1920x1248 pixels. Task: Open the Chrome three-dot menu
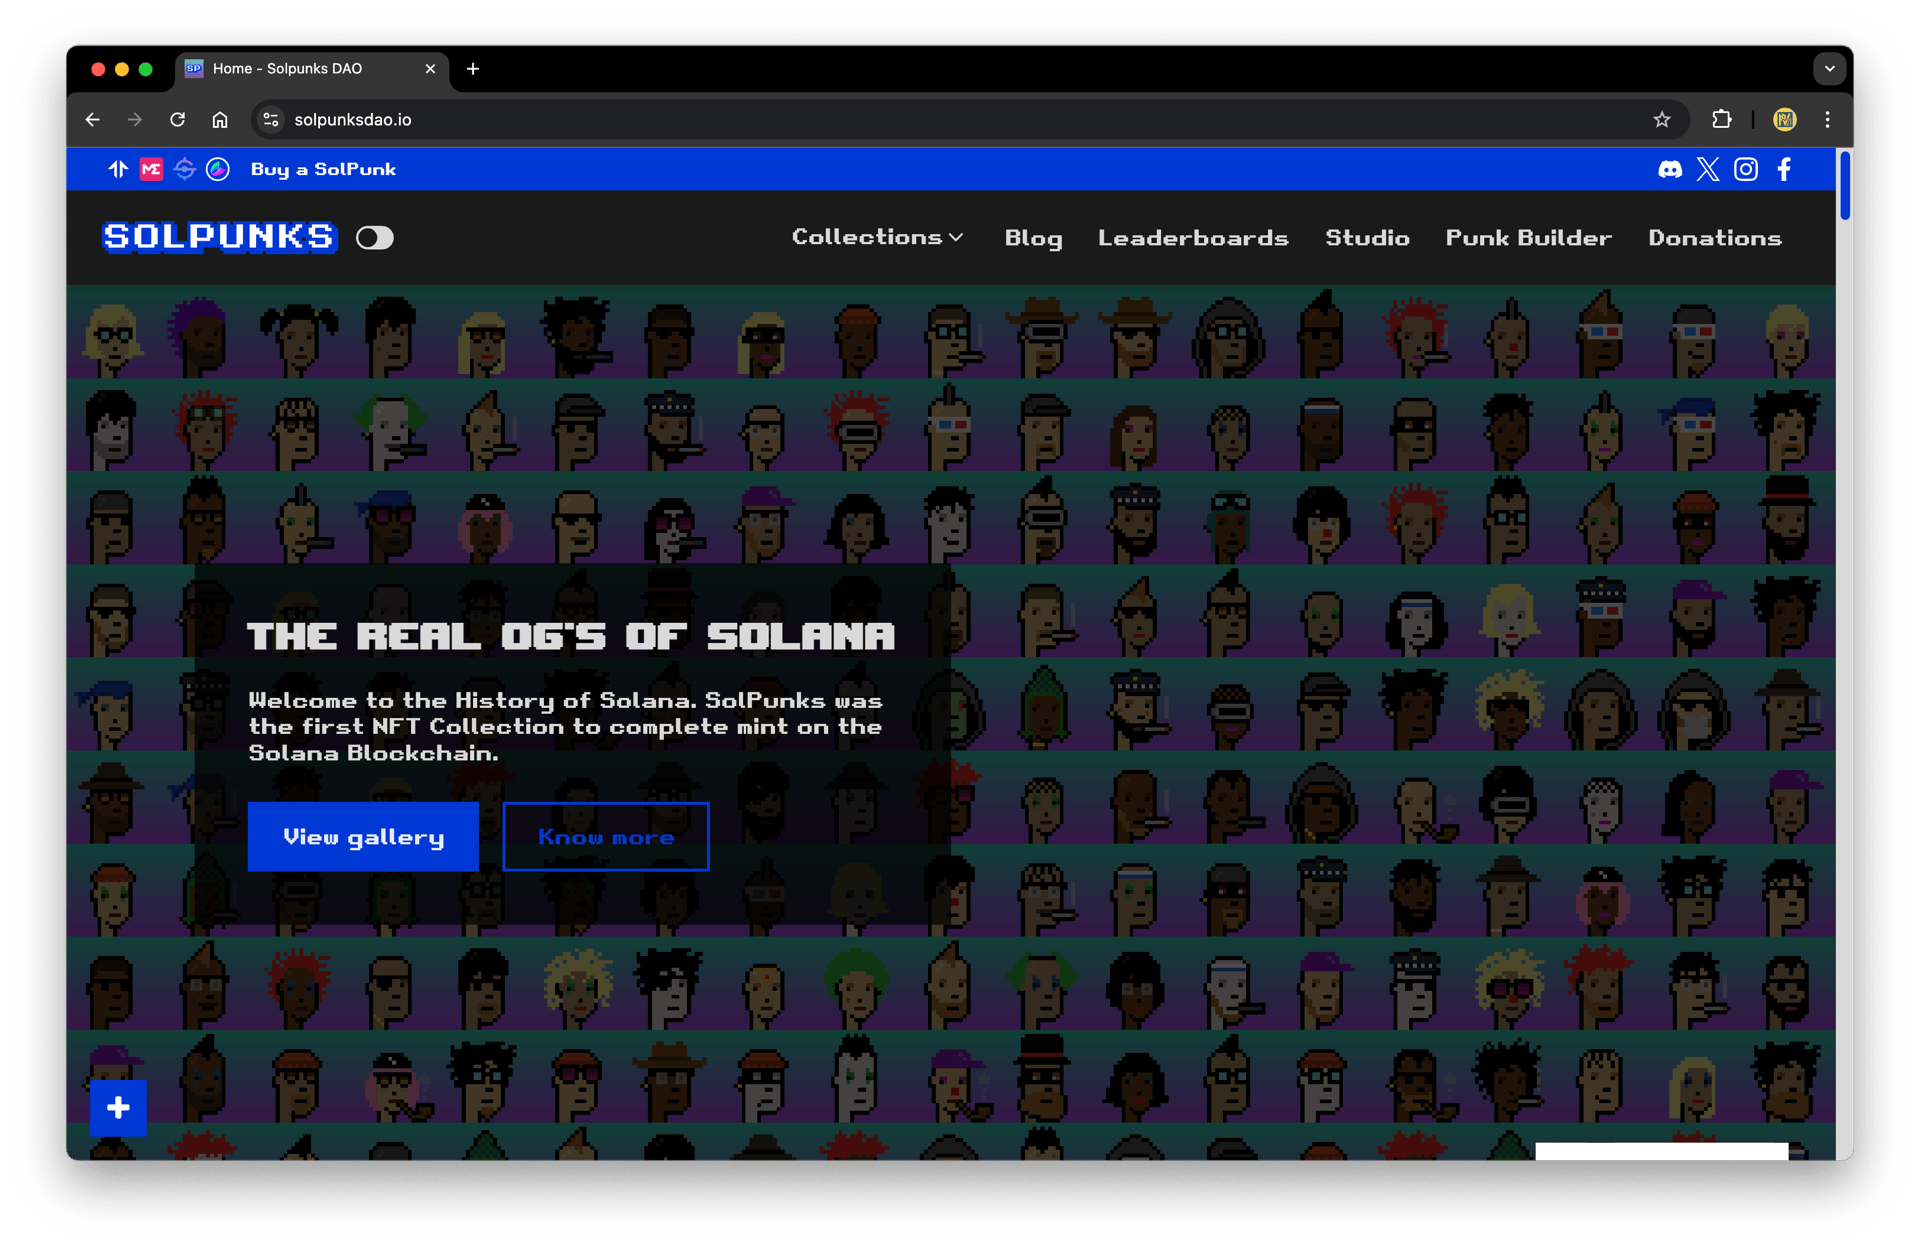click(1827, 120)
